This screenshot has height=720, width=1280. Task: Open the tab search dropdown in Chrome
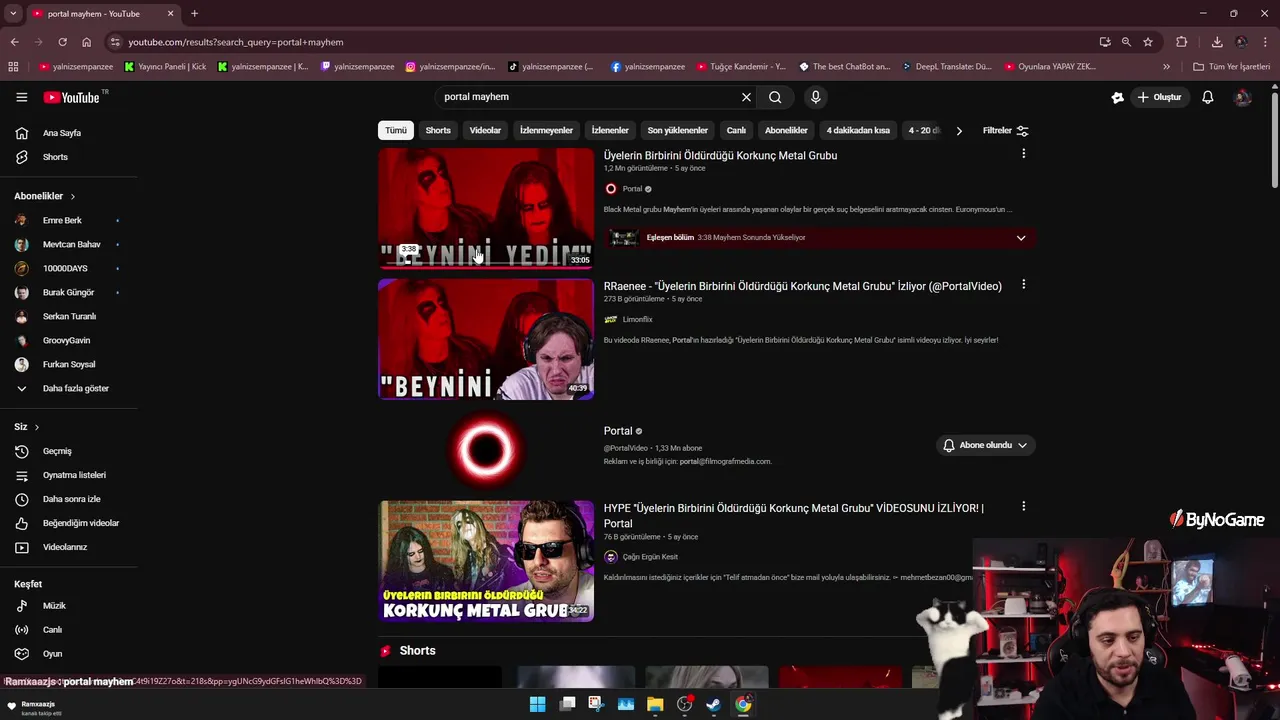point(12,14)
